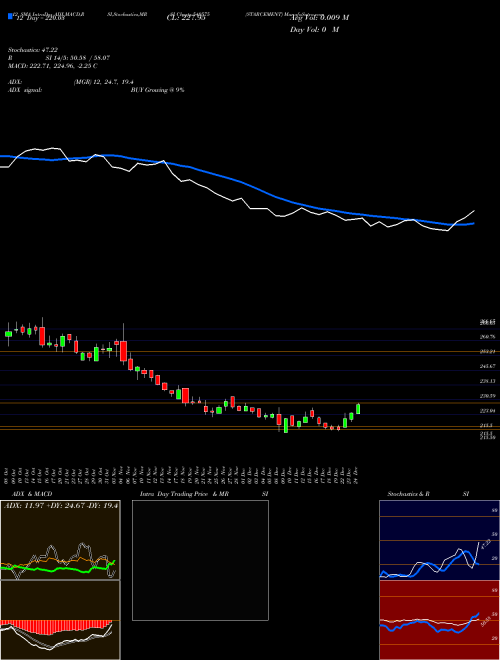Click the 260.76 price axis label
Viewport: 500px width, 660px height.
(x=488, y=337)
